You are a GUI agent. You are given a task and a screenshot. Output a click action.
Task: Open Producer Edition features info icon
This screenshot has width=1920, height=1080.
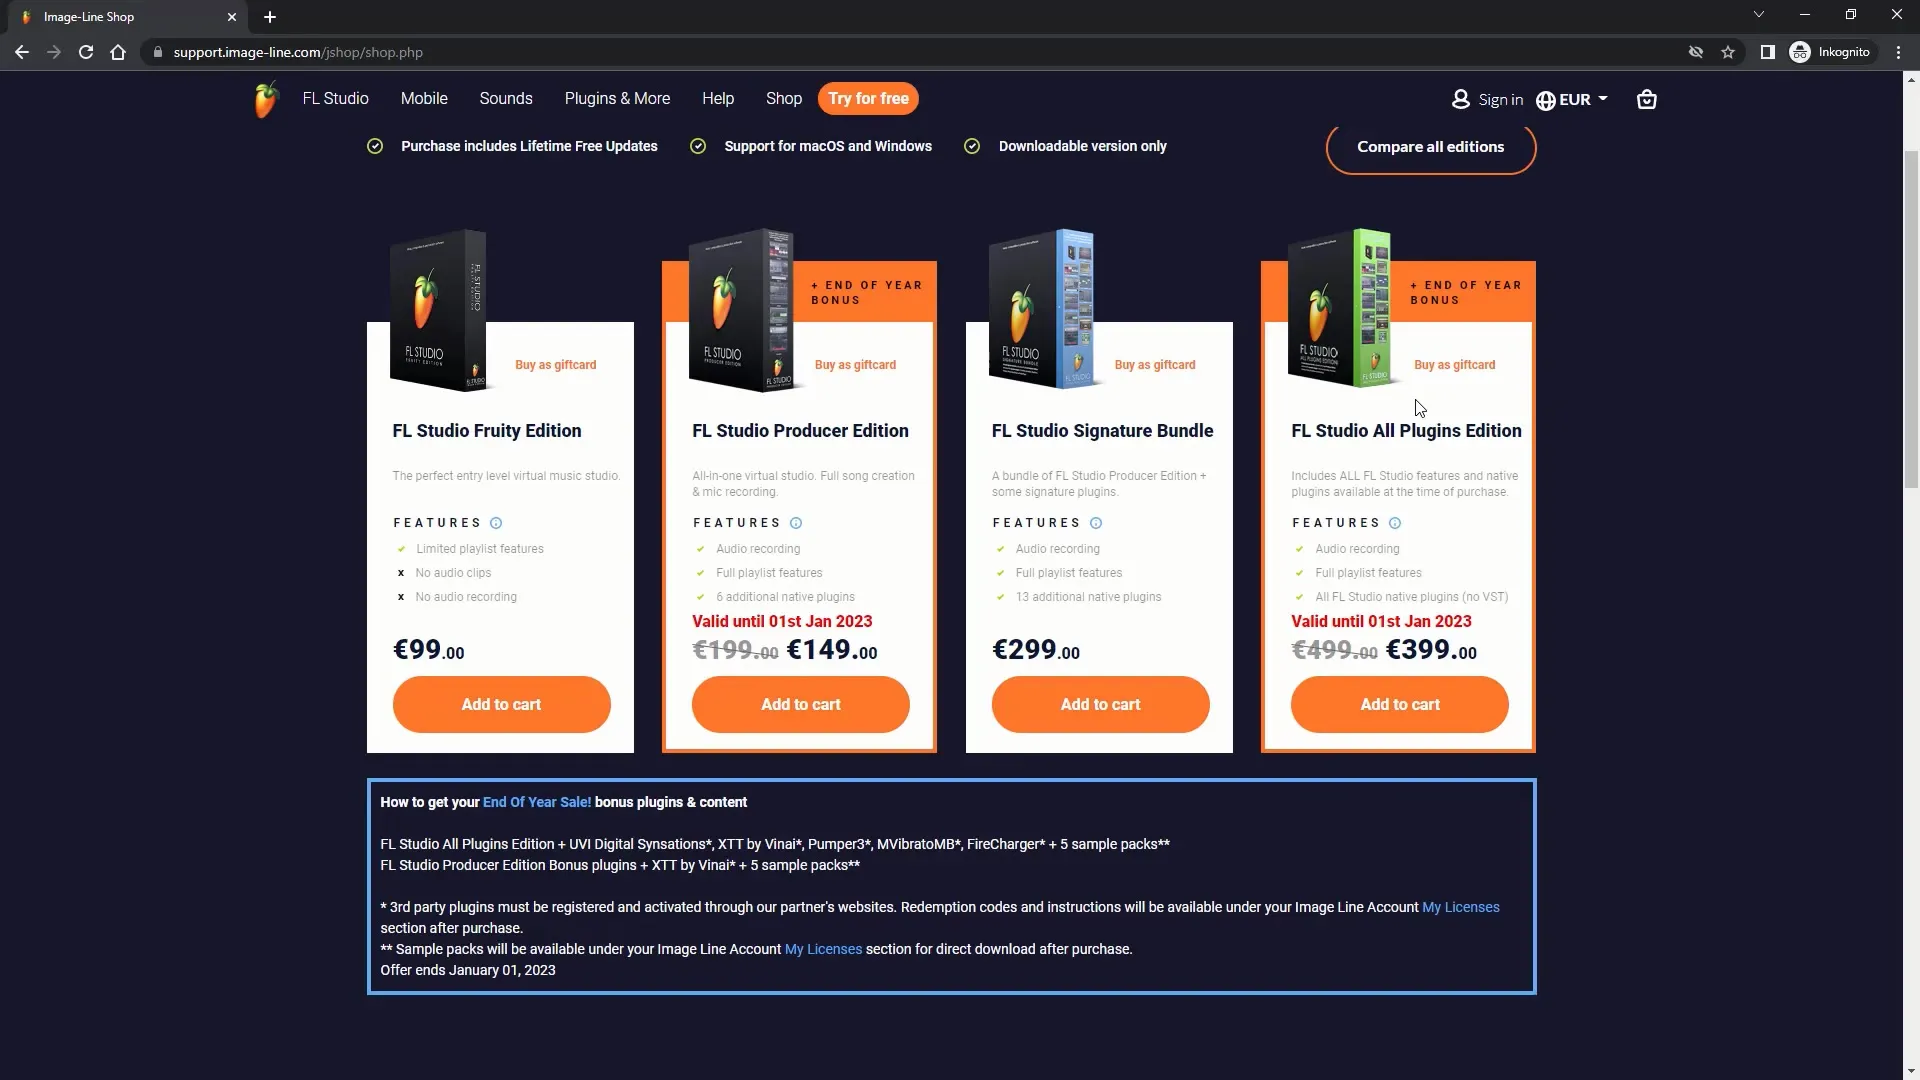click(796, 523)
